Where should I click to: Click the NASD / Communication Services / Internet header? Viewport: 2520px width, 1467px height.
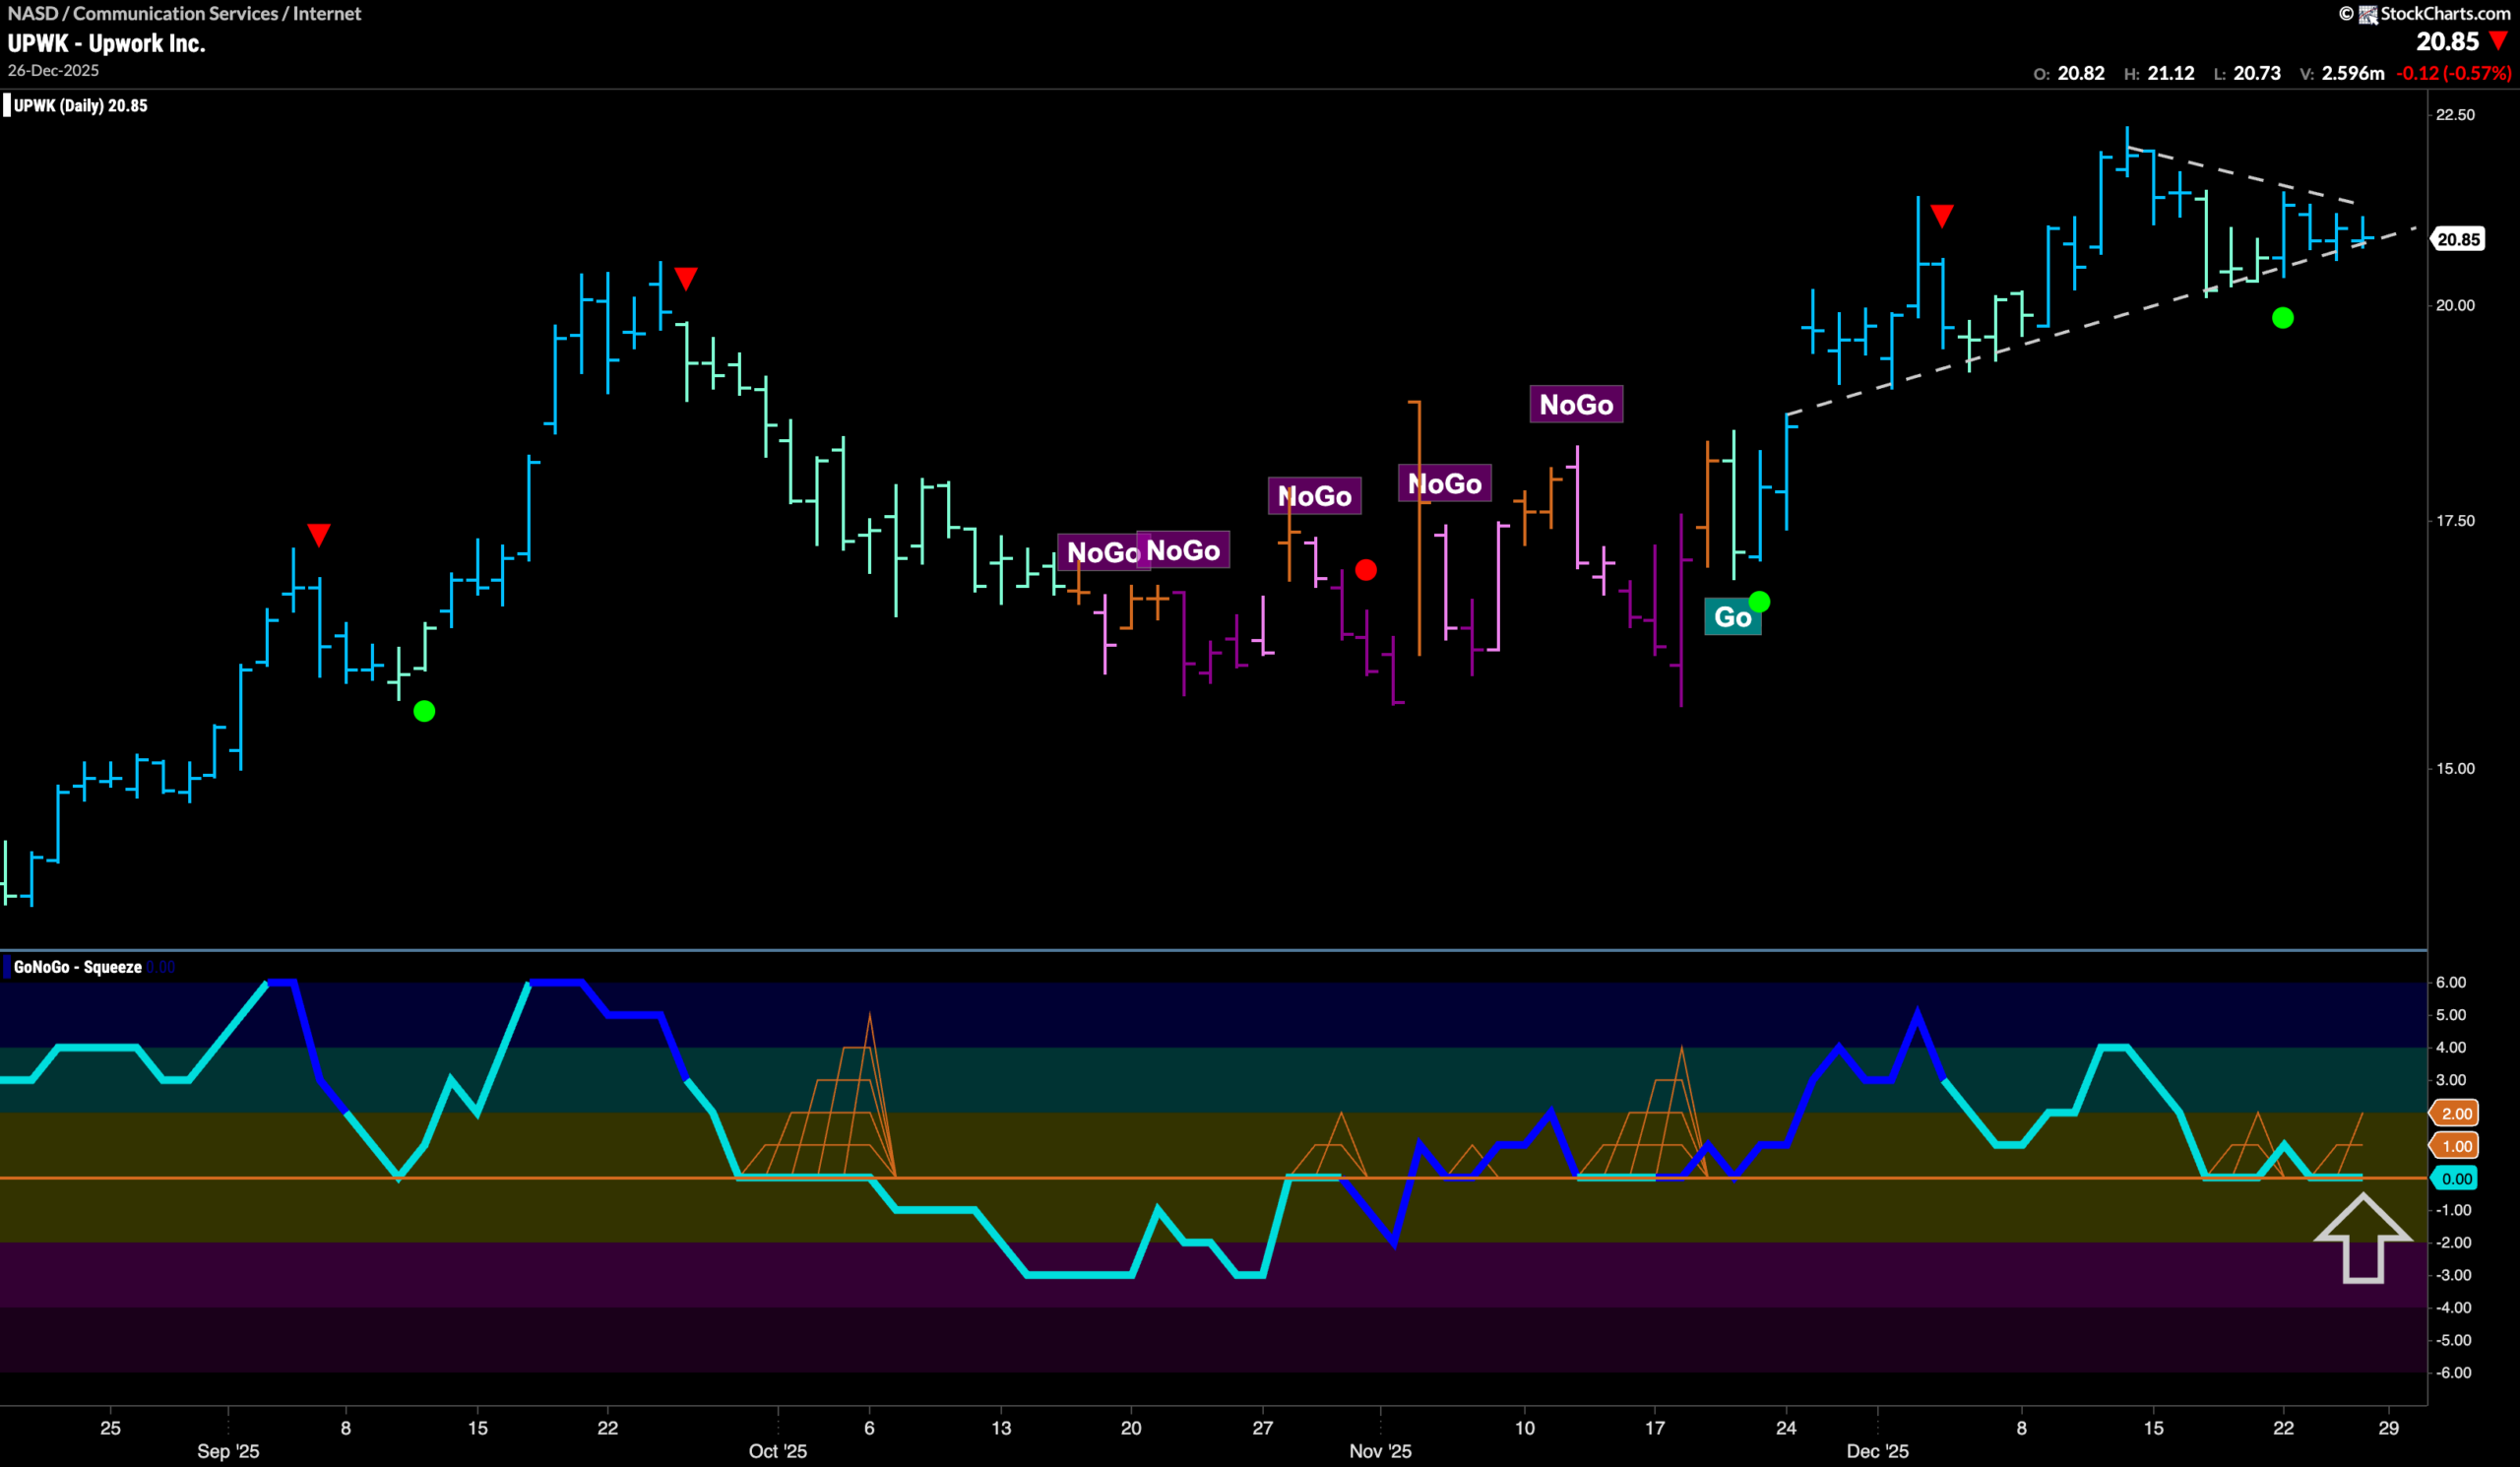tap(184, 13)
